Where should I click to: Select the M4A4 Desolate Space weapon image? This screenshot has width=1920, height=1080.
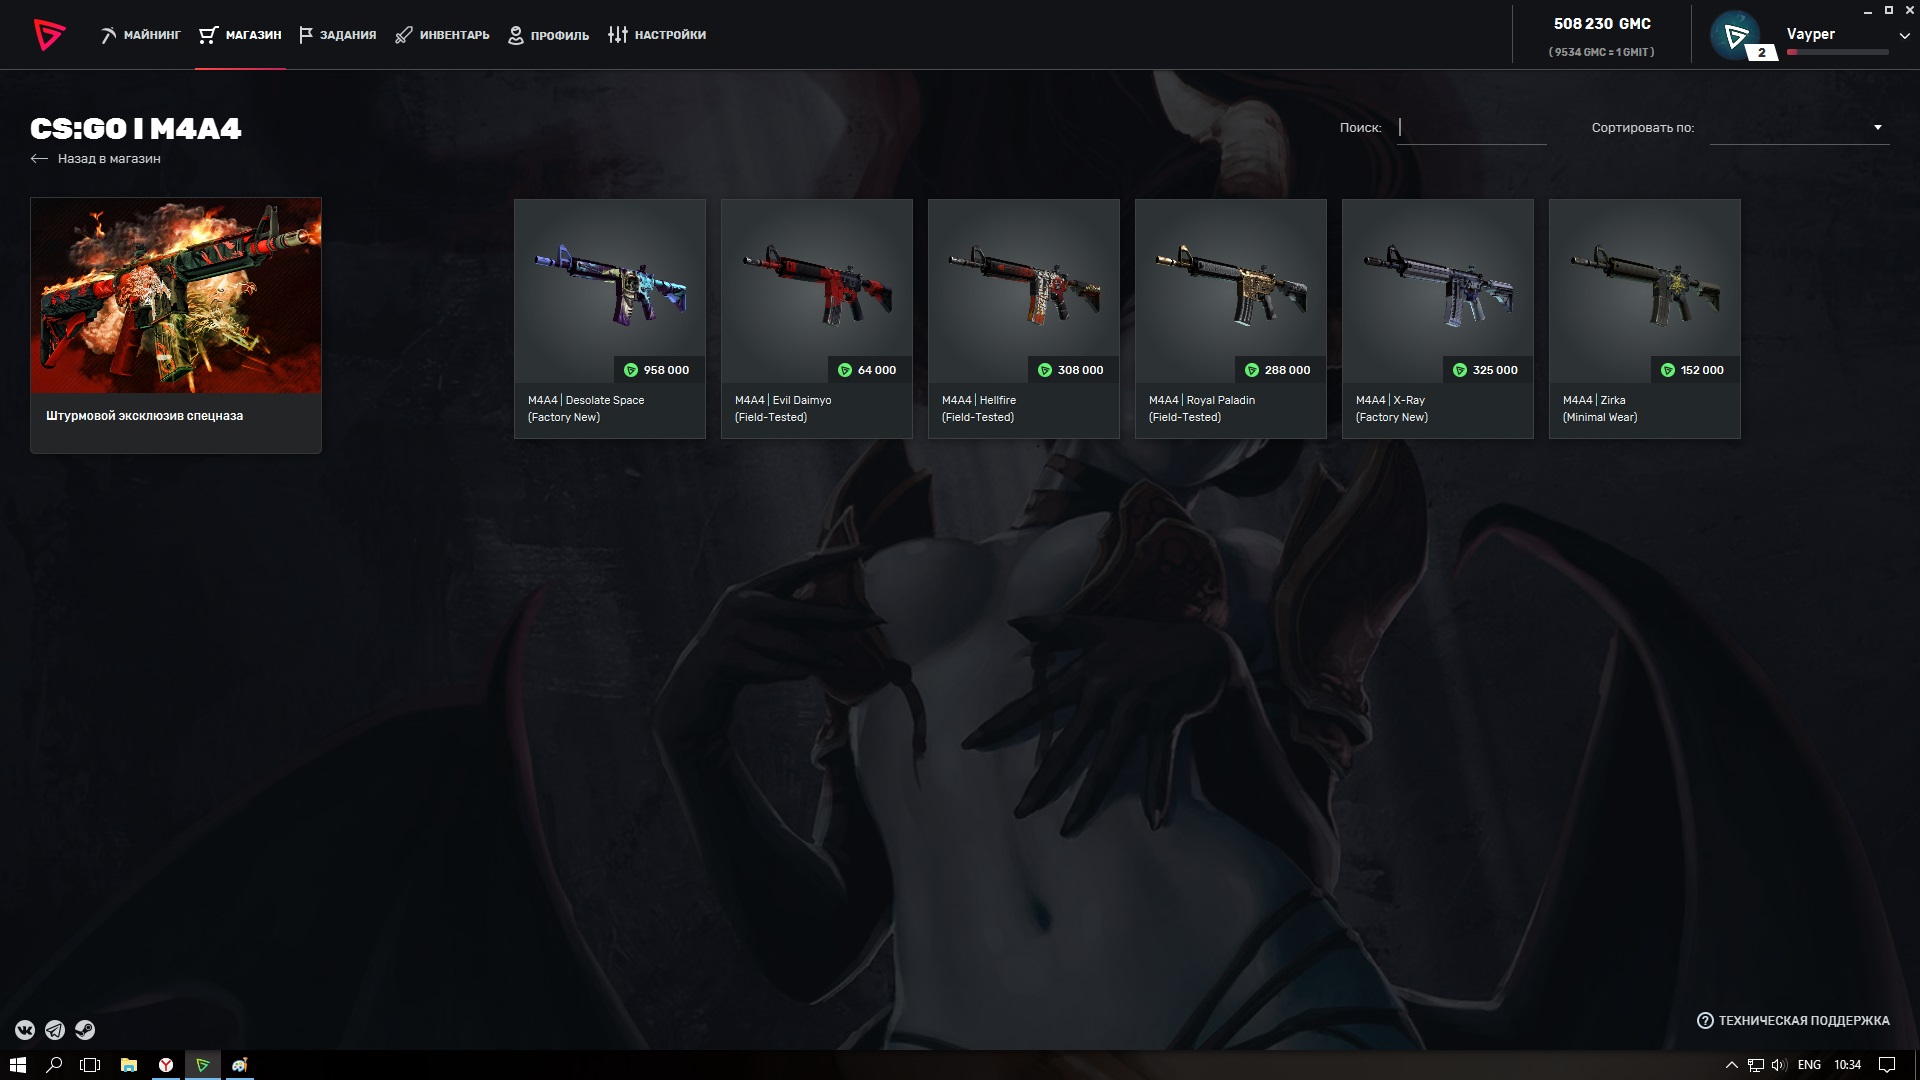click(x=610, y=283)
